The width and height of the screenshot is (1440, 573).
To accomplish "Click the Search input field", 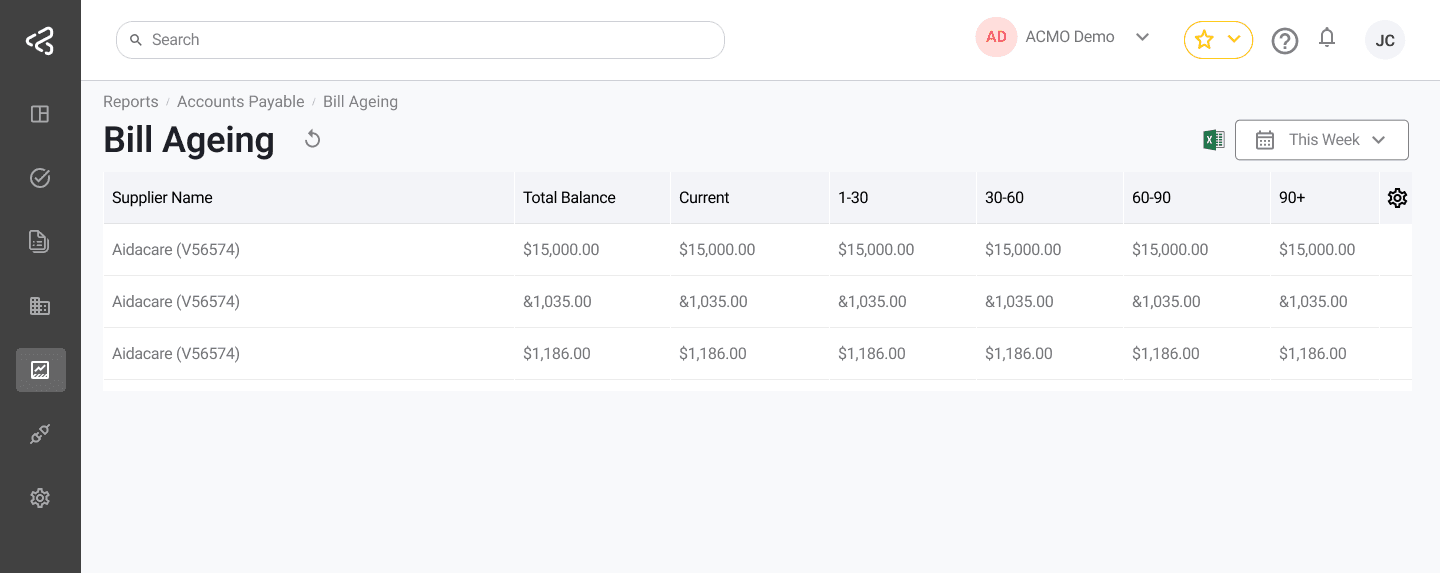I will pyautogui.click(x=420, y=40).
